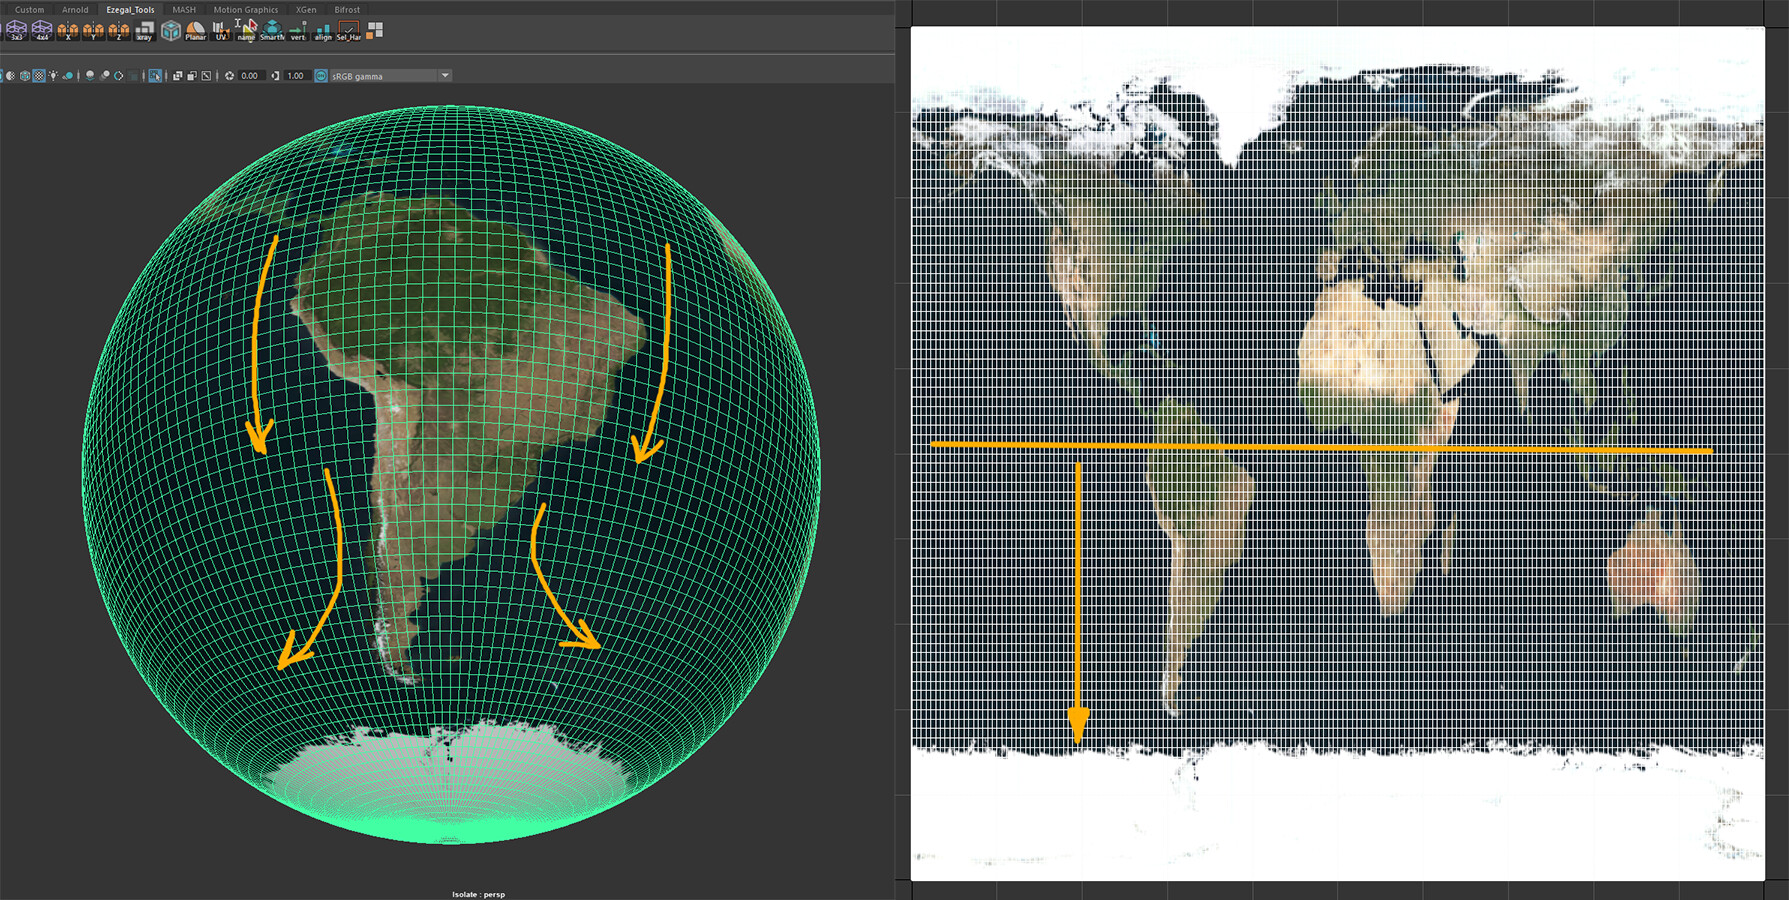Select the name shelf tool
Screen dimensions: 1789x900
246,34
